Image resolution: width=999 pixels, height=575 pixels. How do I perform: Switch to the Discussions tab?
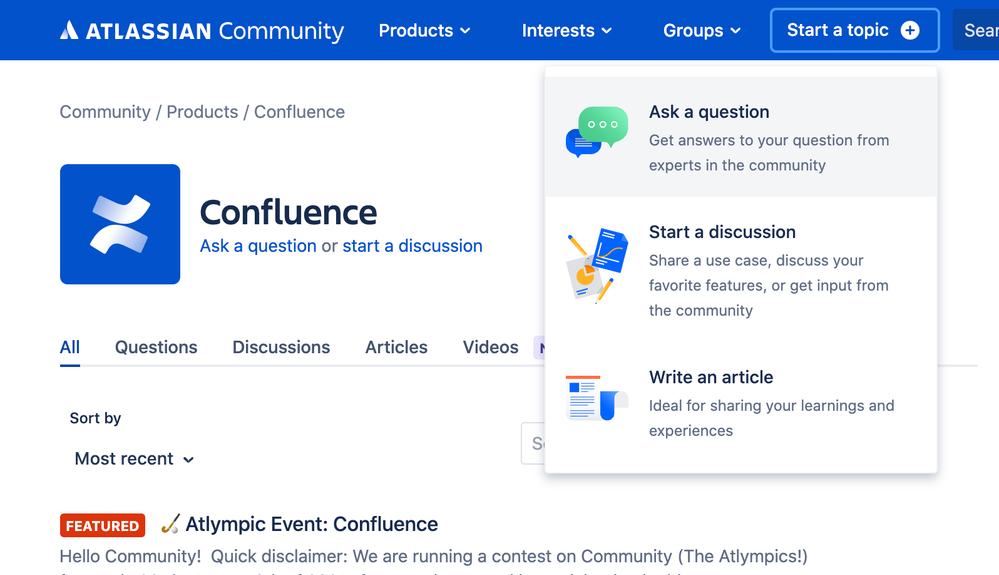coord(281,347)
